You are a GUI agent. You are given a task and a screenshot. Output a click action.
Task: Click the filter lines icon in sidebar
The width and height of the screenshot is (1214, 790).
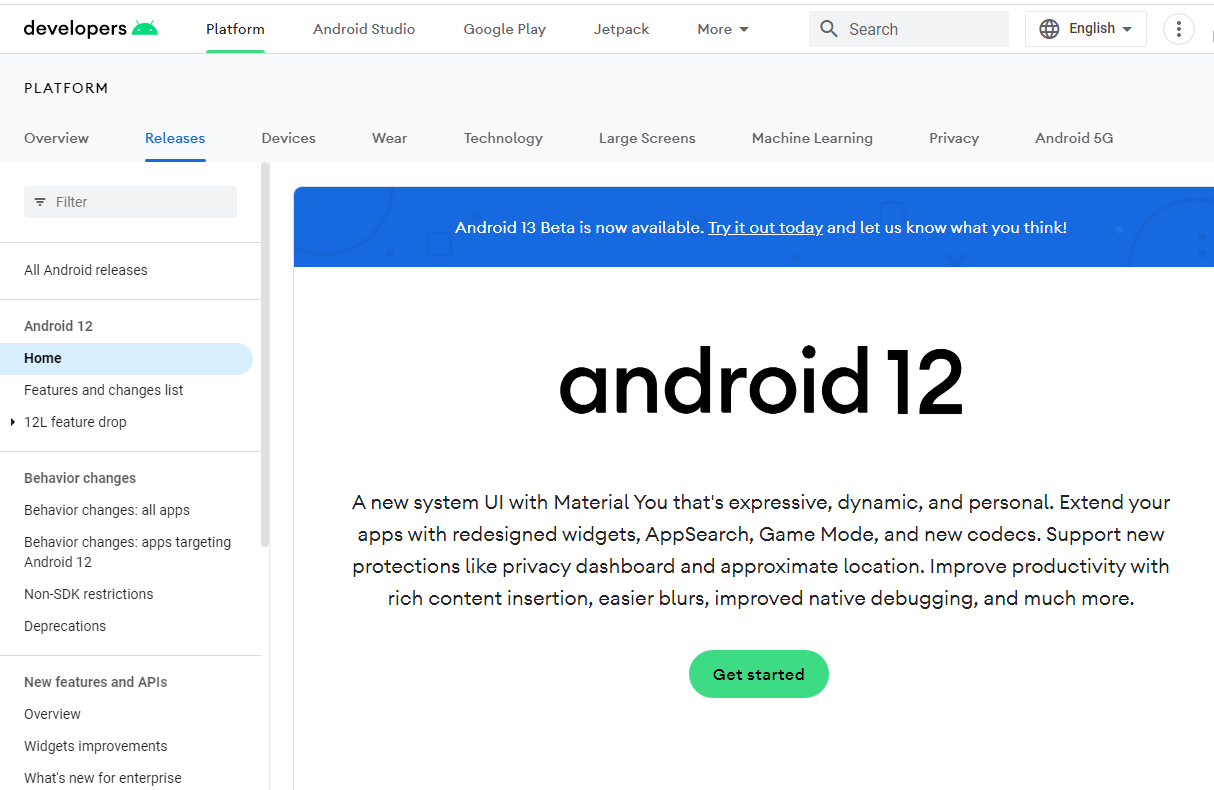click(x=40, y=202)
